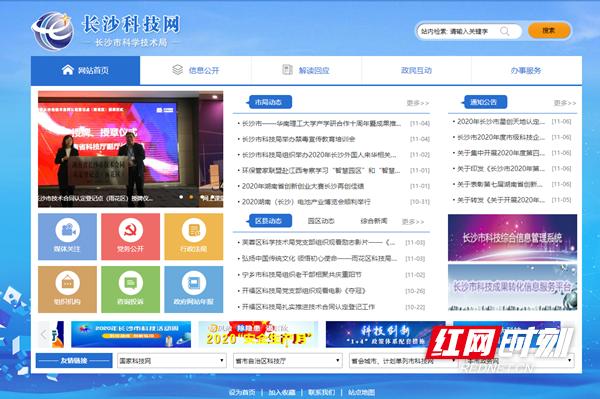Screen dimensions: 600x399
Task: Click the orange 搜索 button
Action: click(549, 31)
